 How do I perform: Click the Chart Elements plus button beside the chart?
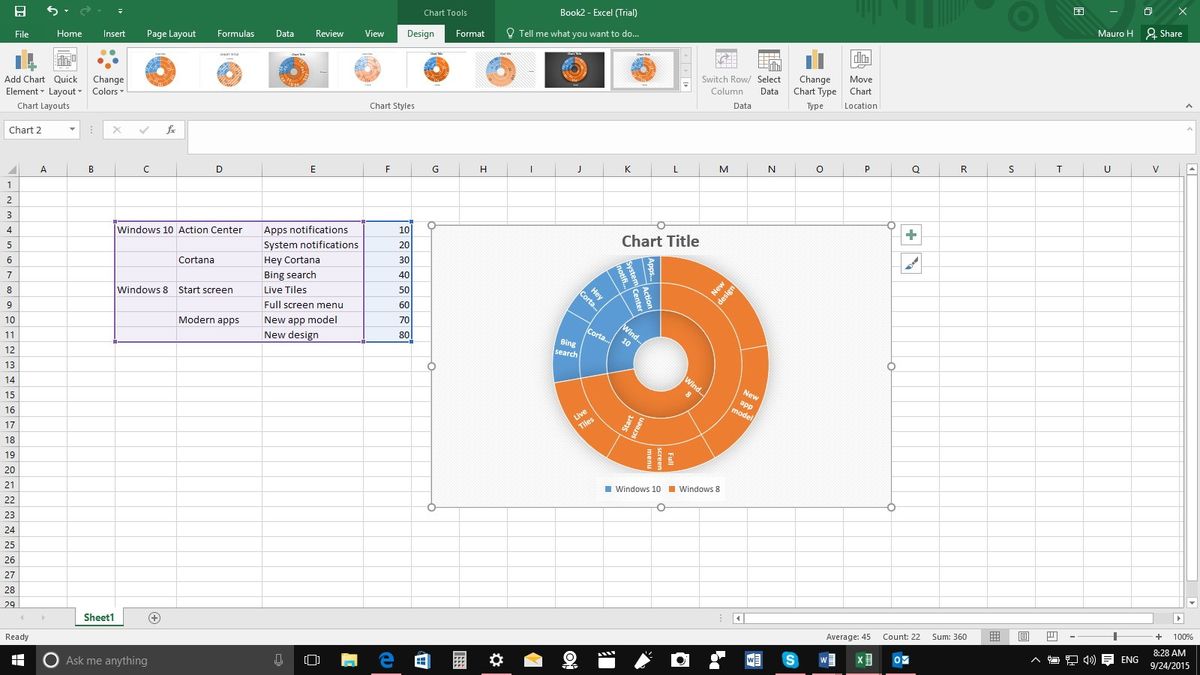click(910, 234)
